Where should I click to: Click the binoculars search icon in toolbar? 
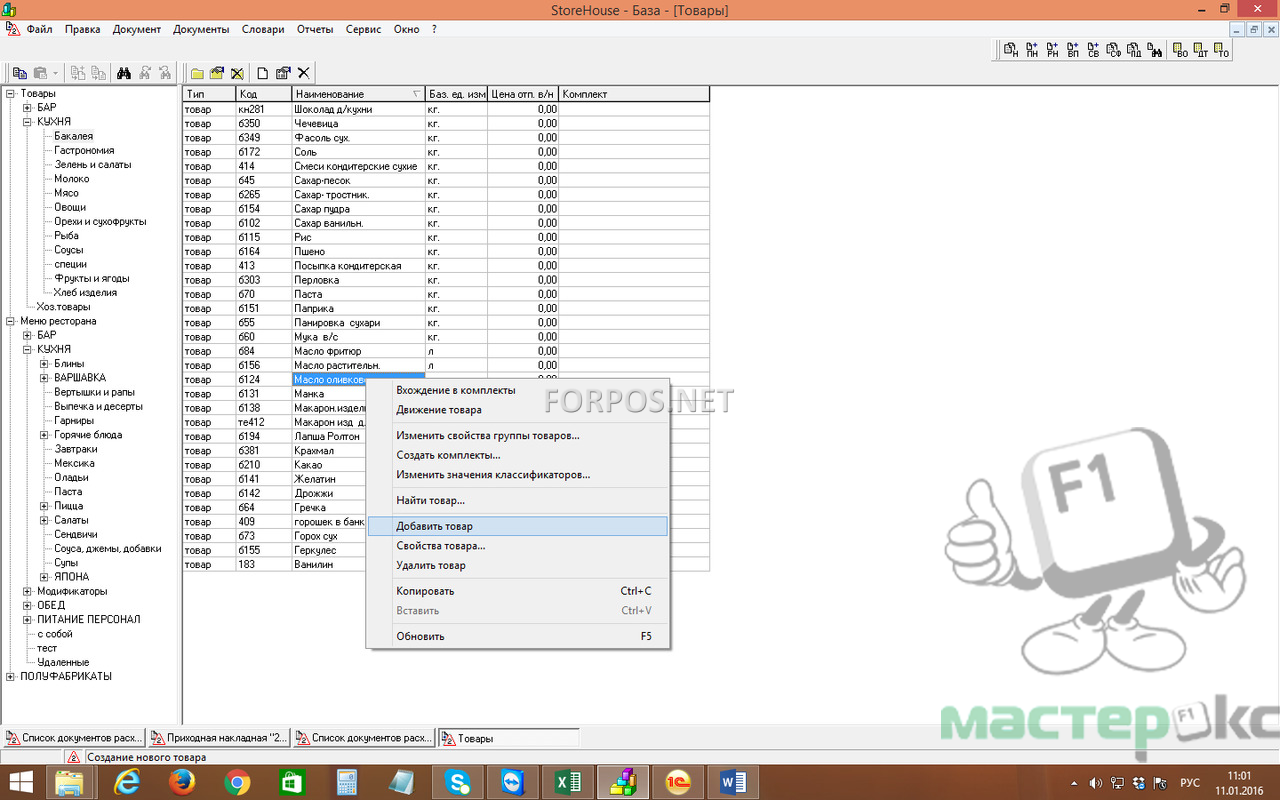(x=124, y=73)
